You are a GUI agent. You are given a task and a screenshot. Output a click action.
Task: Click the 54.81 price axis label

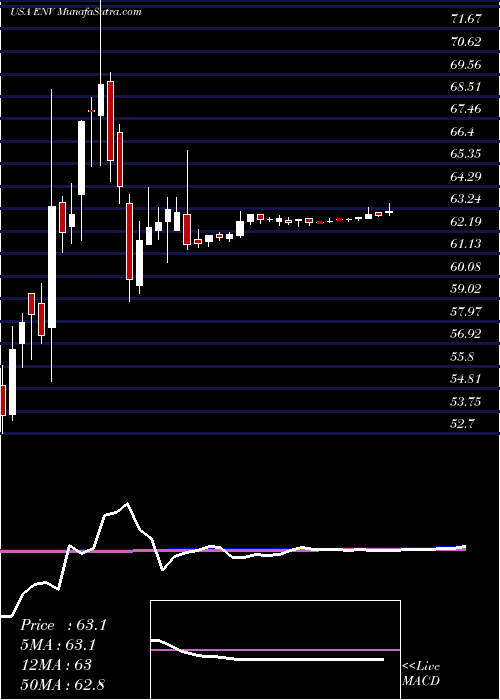coord(466,379)
